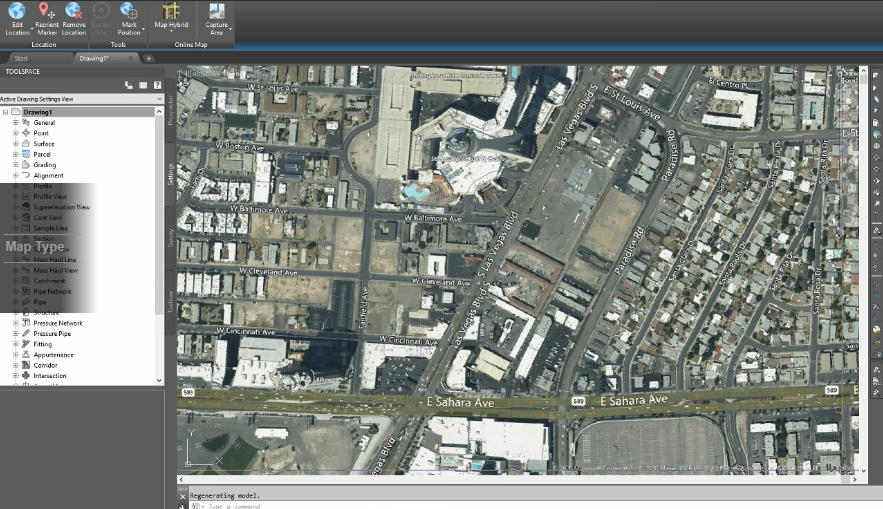
Task: Click the Capture Area icon
Action: [216, 10]
